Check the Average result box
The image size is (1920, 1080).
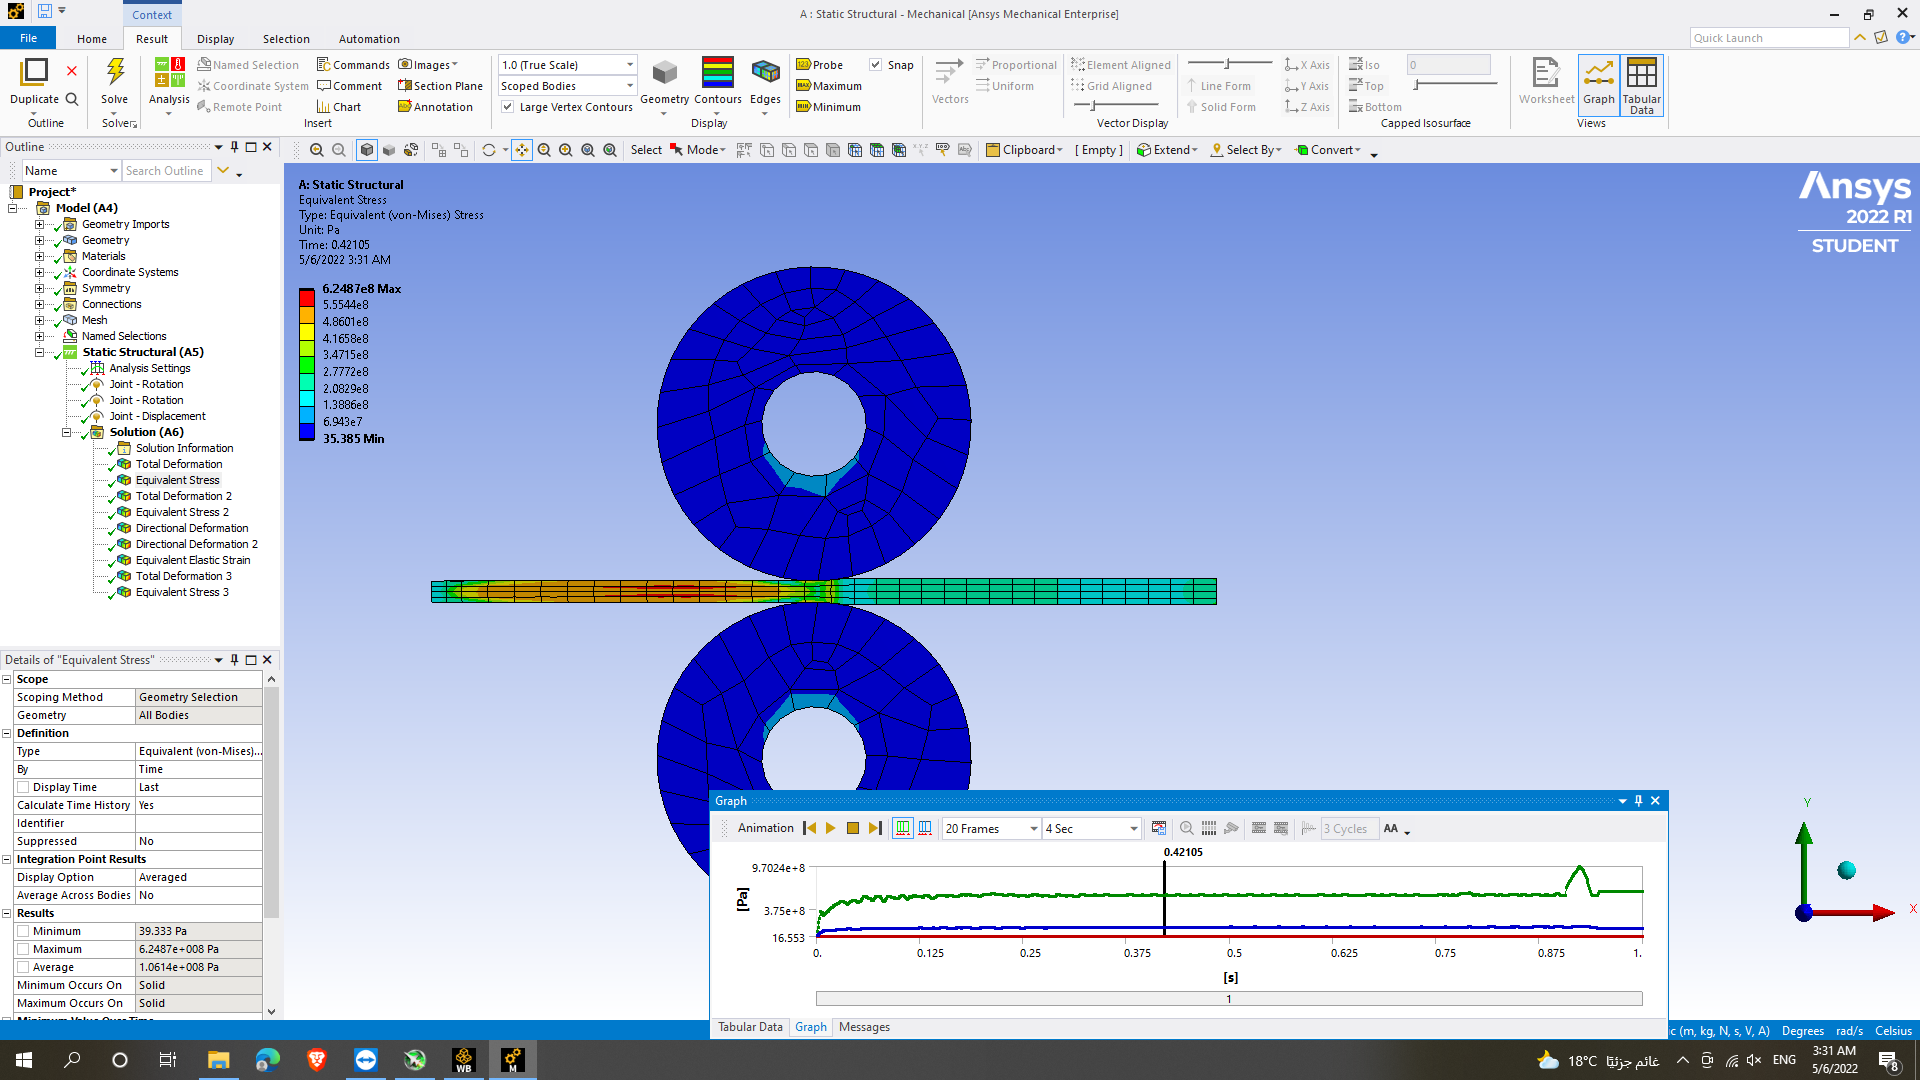[x=23, y=967]
